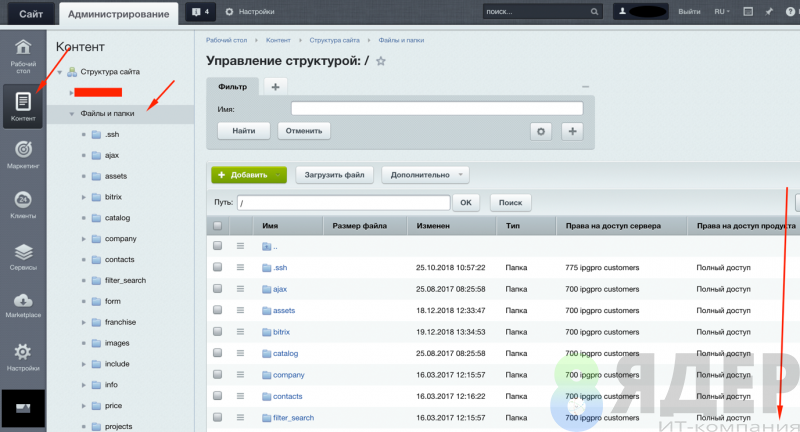The width and height of the screenshot is (800, 432).
Task: Toggle the select-all header checkbox
Action: click(x=217, y=225)
